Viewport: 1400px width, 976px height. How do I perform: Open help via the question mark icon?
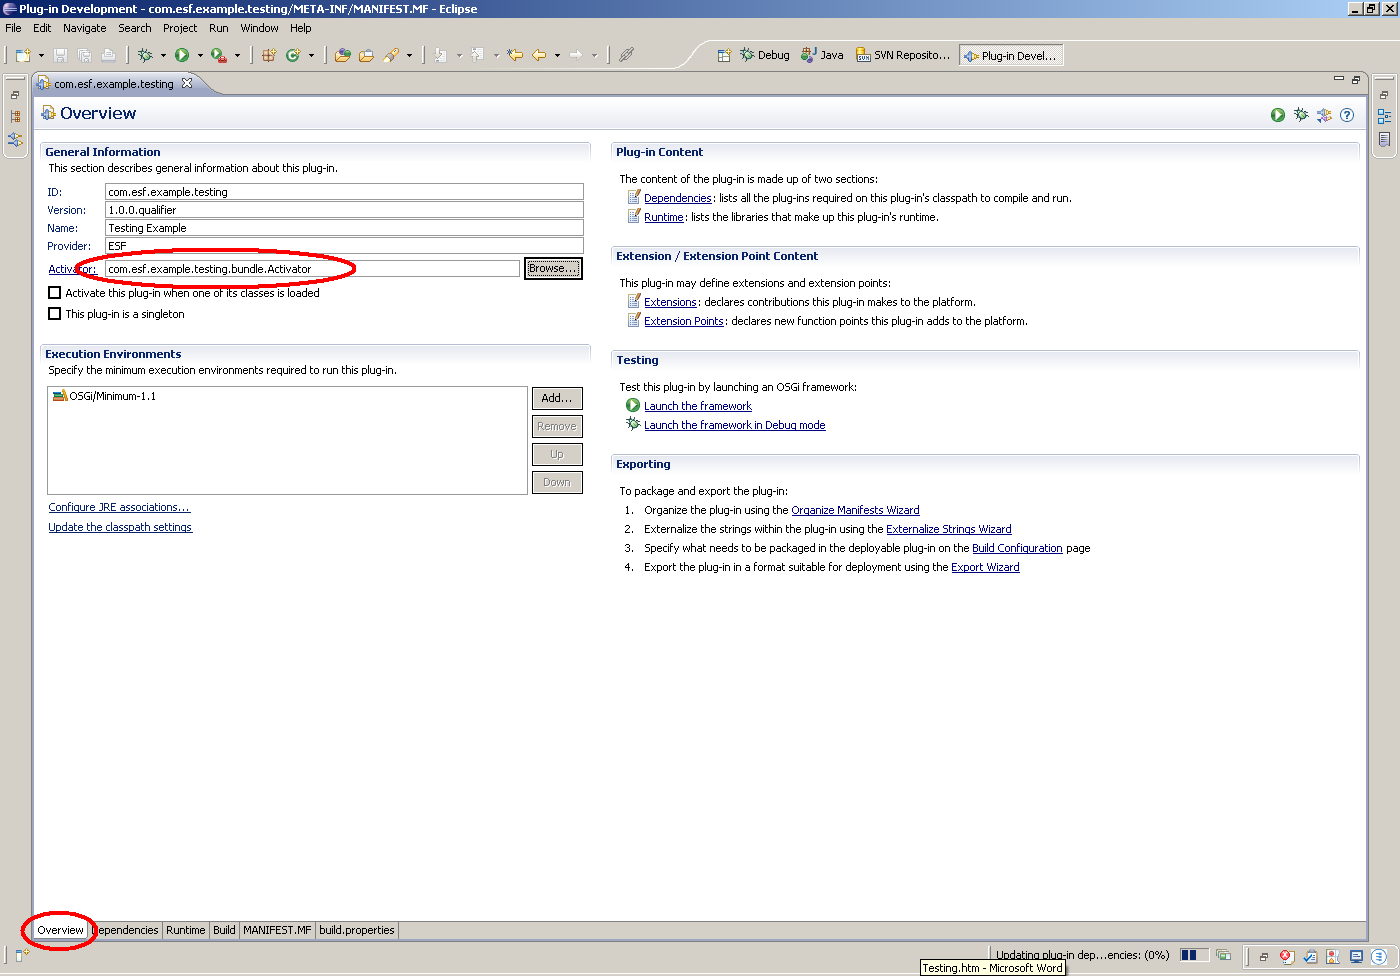tap(1347, 115)
